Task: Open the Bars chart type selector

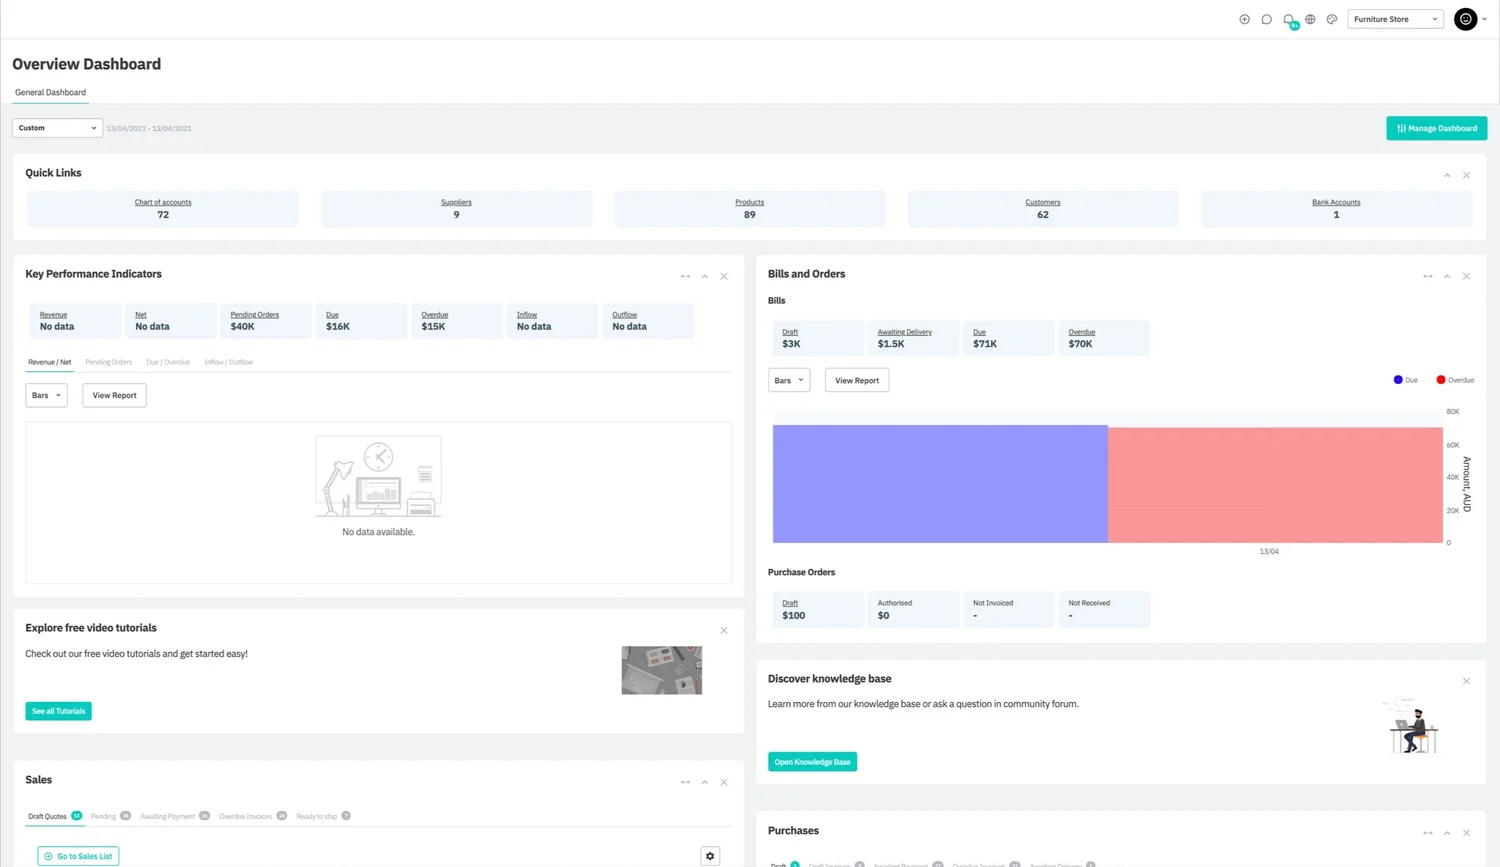Action: [x=46, y=395]
